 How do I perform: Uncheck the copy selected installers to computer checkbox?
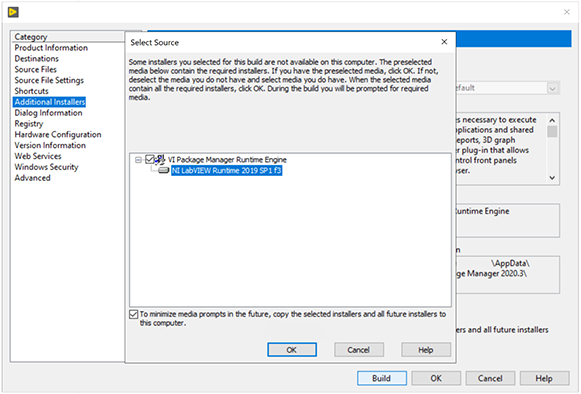tap(133, 314)
